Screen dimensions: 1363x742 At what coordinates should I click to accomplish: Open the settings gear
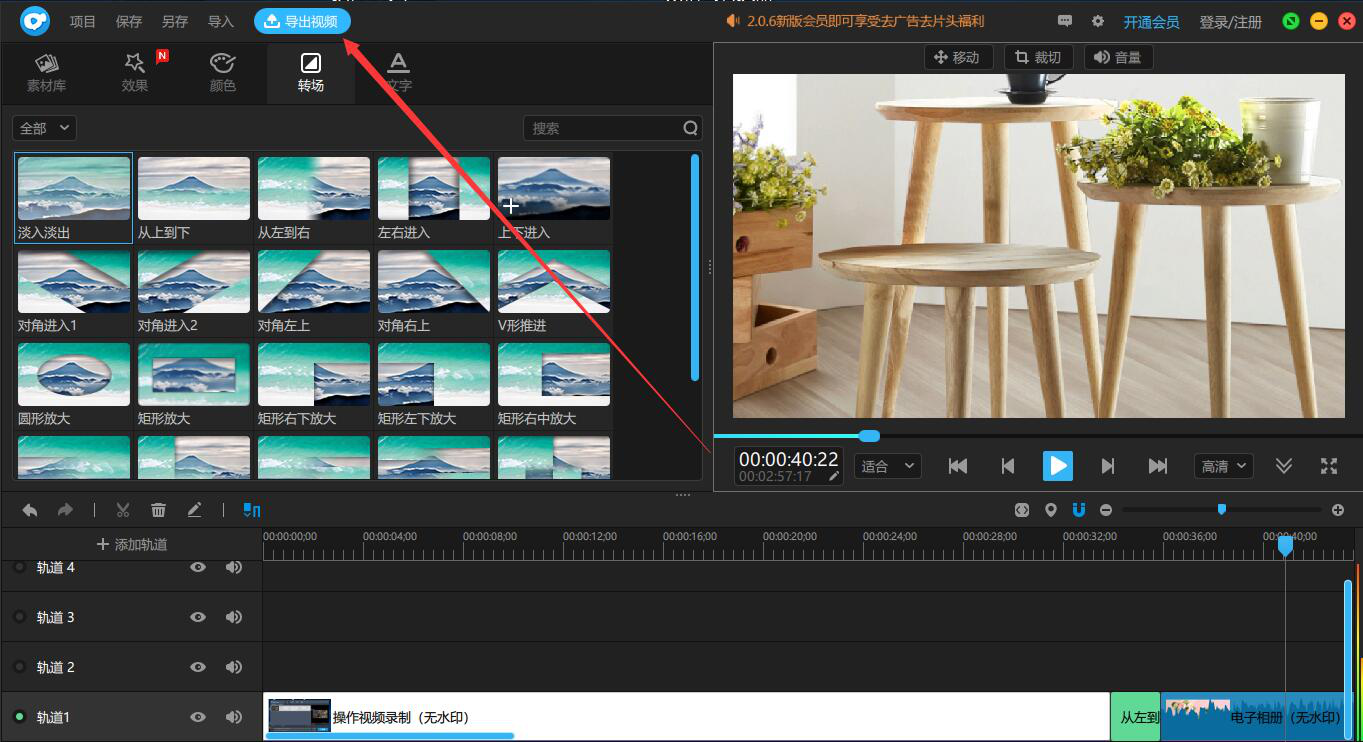click(1098, 21)
